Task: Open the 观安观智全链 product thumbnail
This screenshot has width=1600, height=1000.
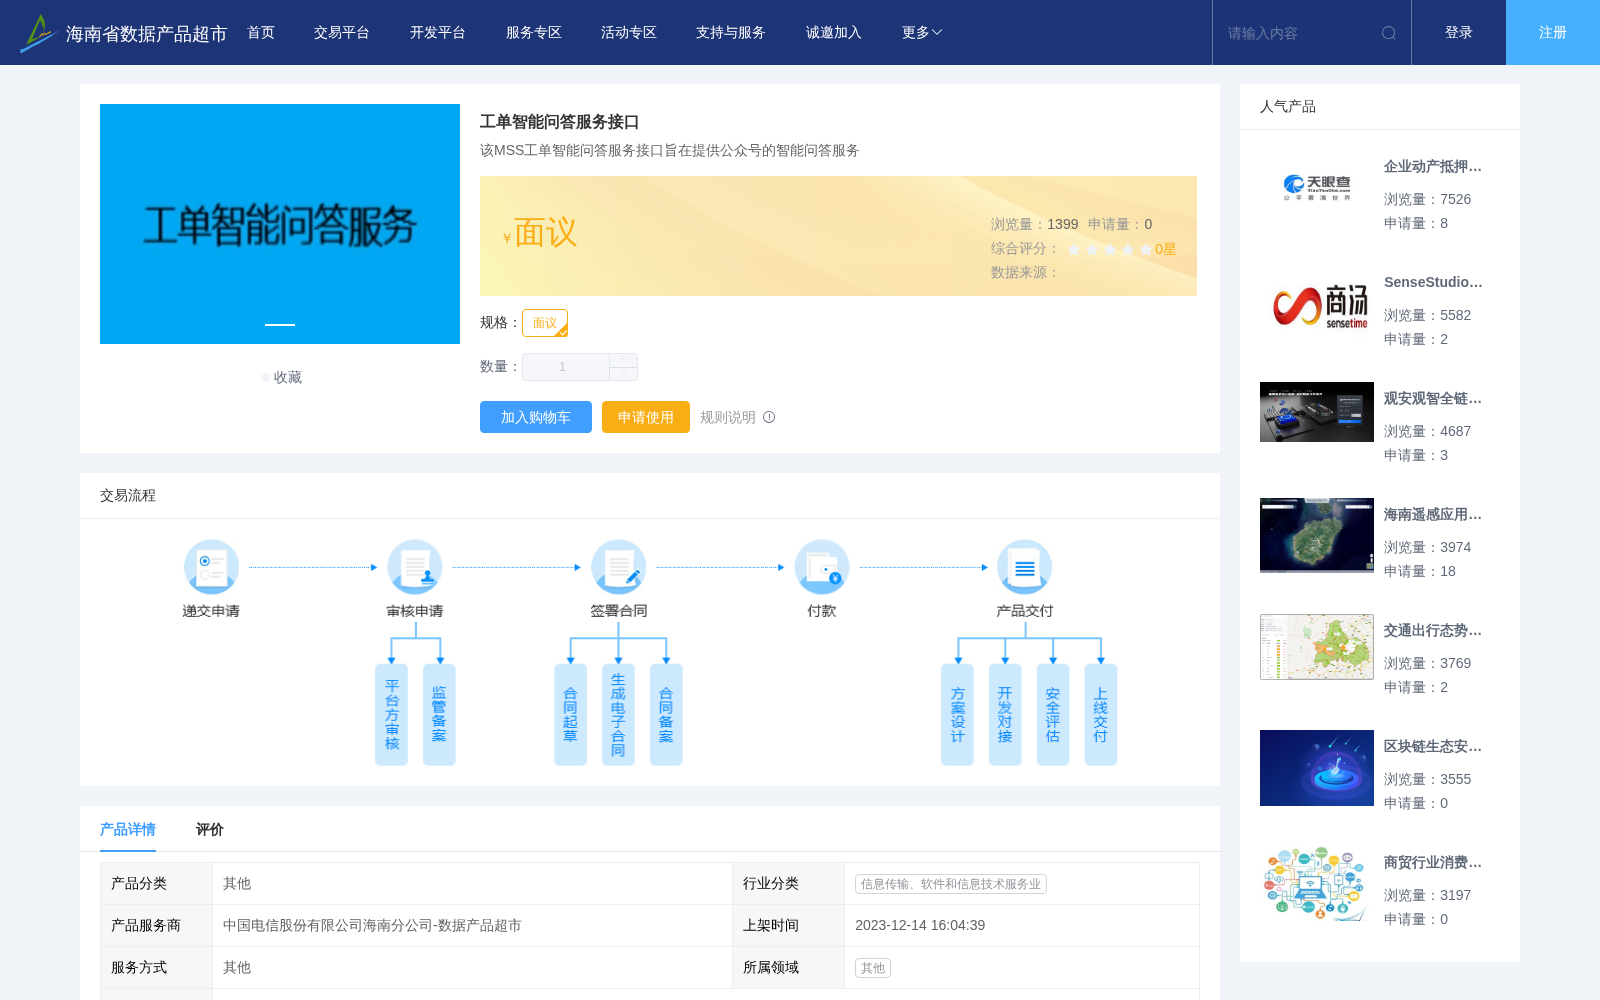Action: tap(1317, 412)
